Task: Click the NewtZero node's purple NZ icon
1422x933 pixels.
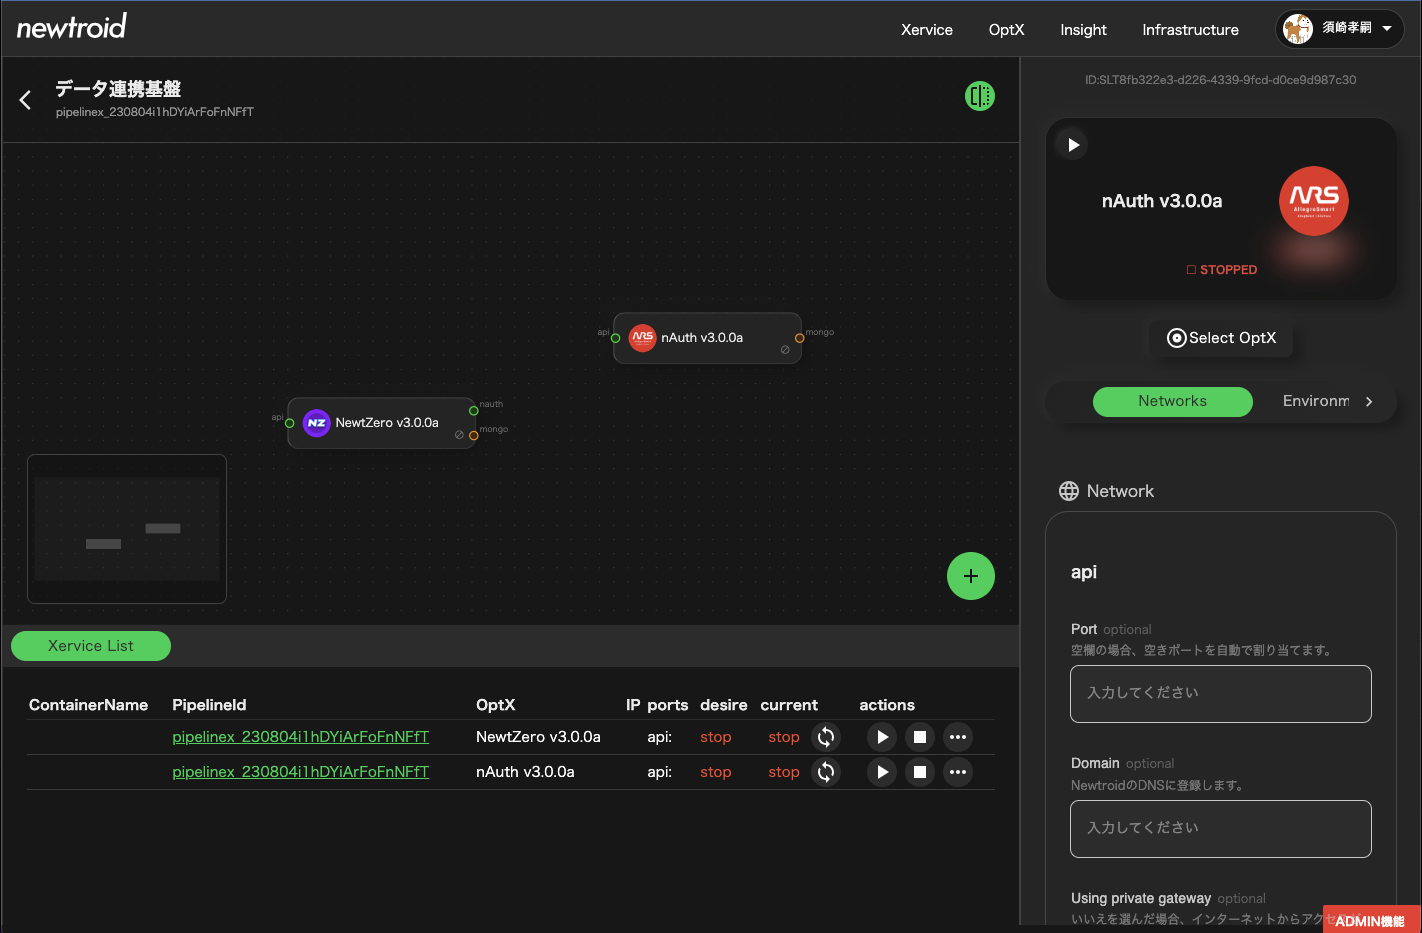Action: [x=317, y=423]
